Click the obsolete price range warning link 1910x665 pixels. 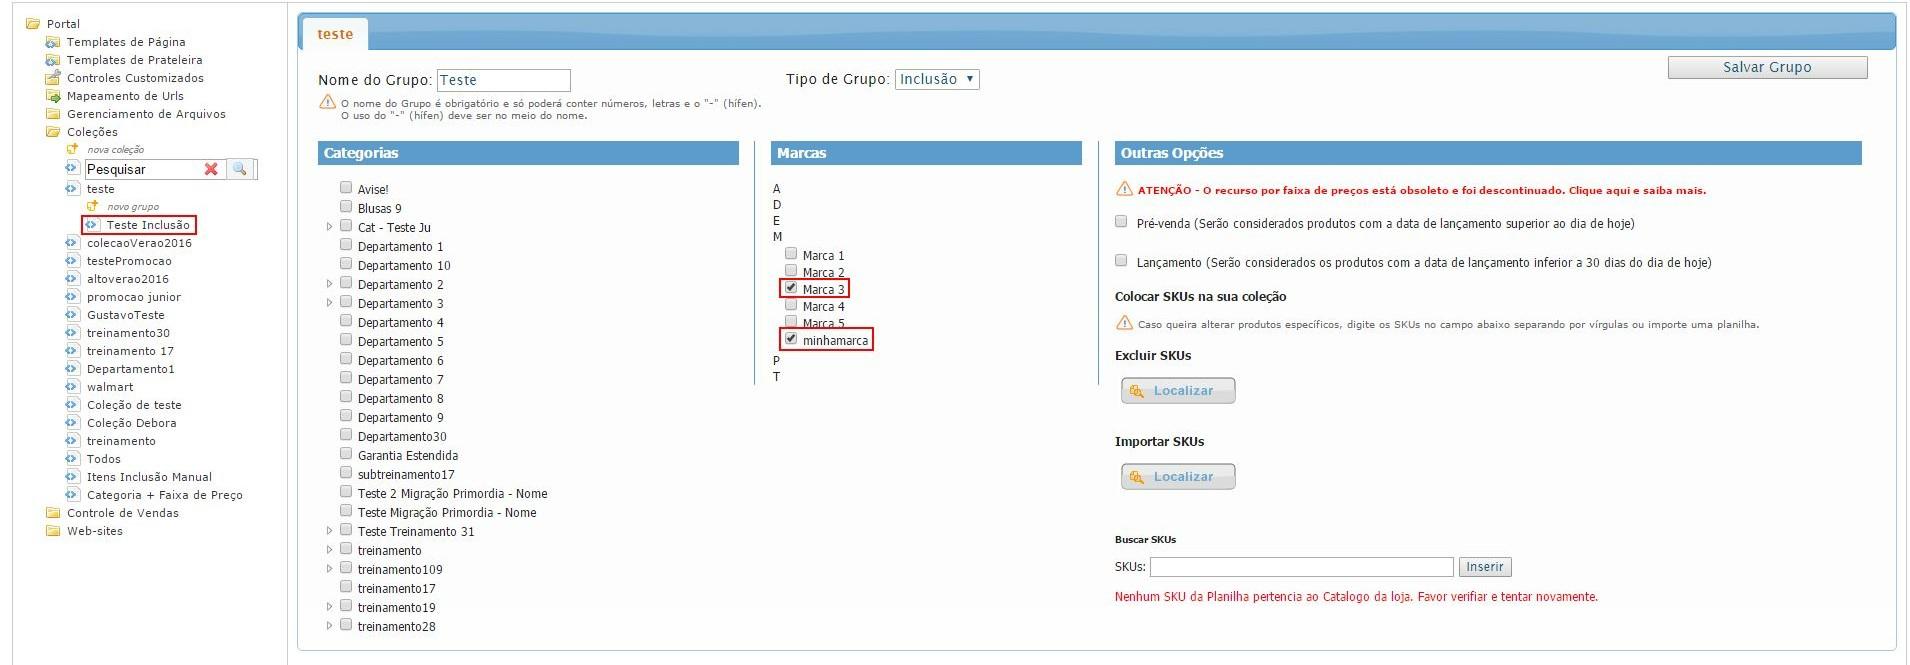1421,190
